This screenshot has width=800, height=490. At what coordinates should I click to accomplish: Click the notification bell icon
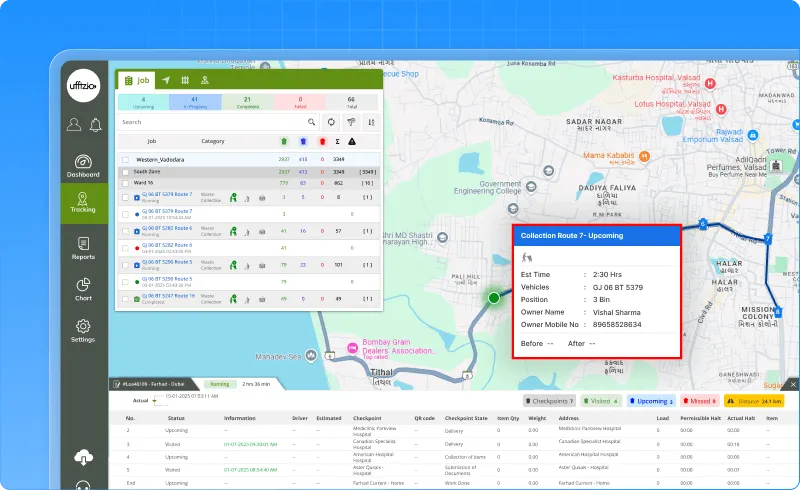[x=95, y=125]
